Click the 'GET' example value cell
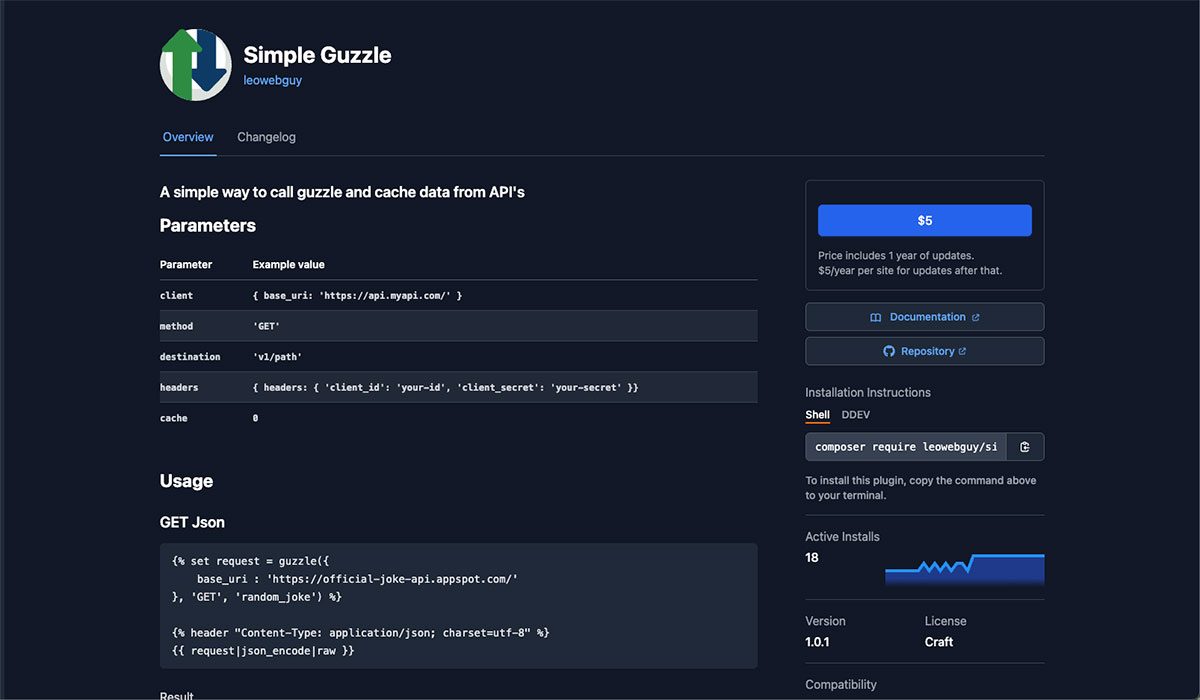 (267, 326)
